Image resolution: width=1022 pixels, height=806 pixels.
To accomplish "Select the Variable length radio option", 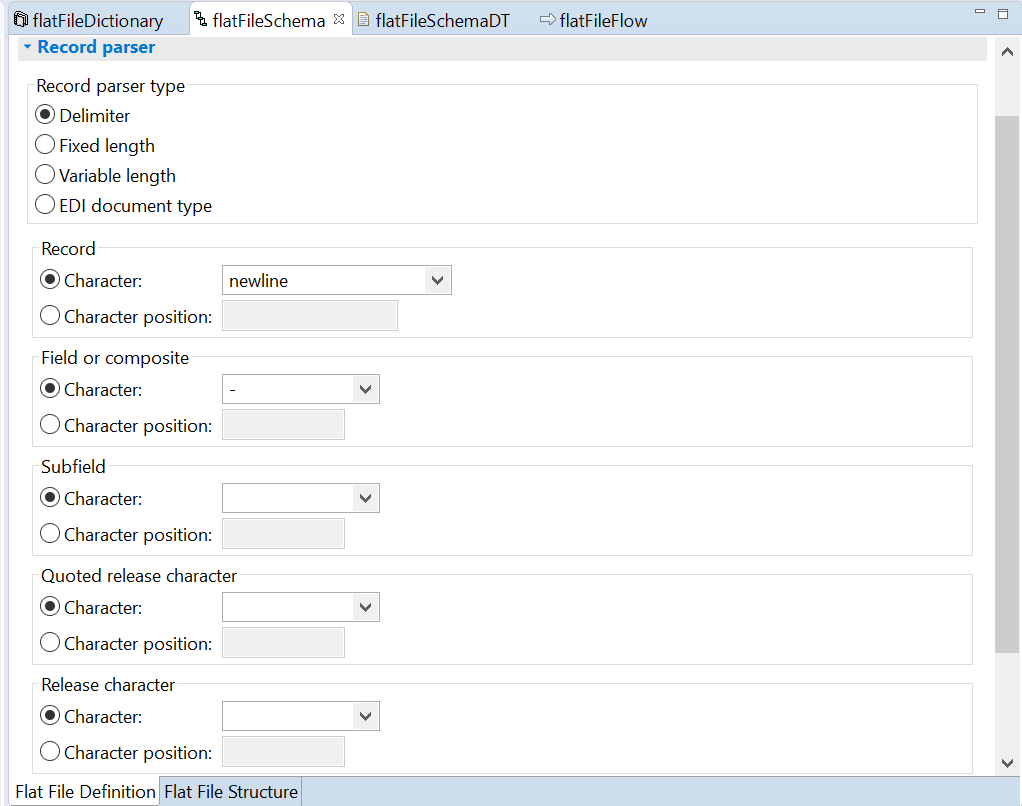I will coord(45,174).
